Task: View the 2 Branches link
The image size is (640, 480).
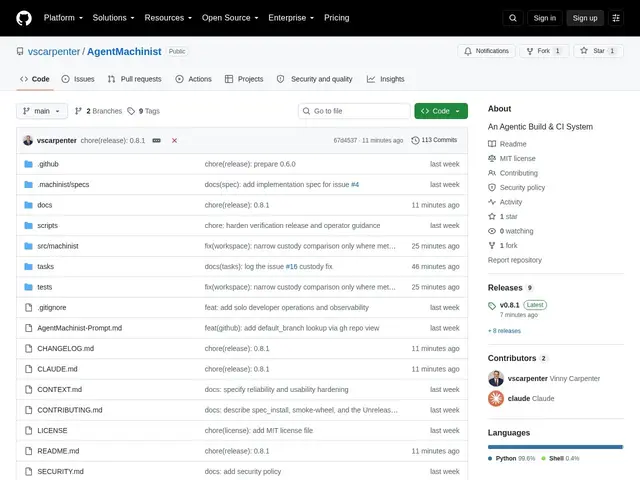Action: pos(98,111)
